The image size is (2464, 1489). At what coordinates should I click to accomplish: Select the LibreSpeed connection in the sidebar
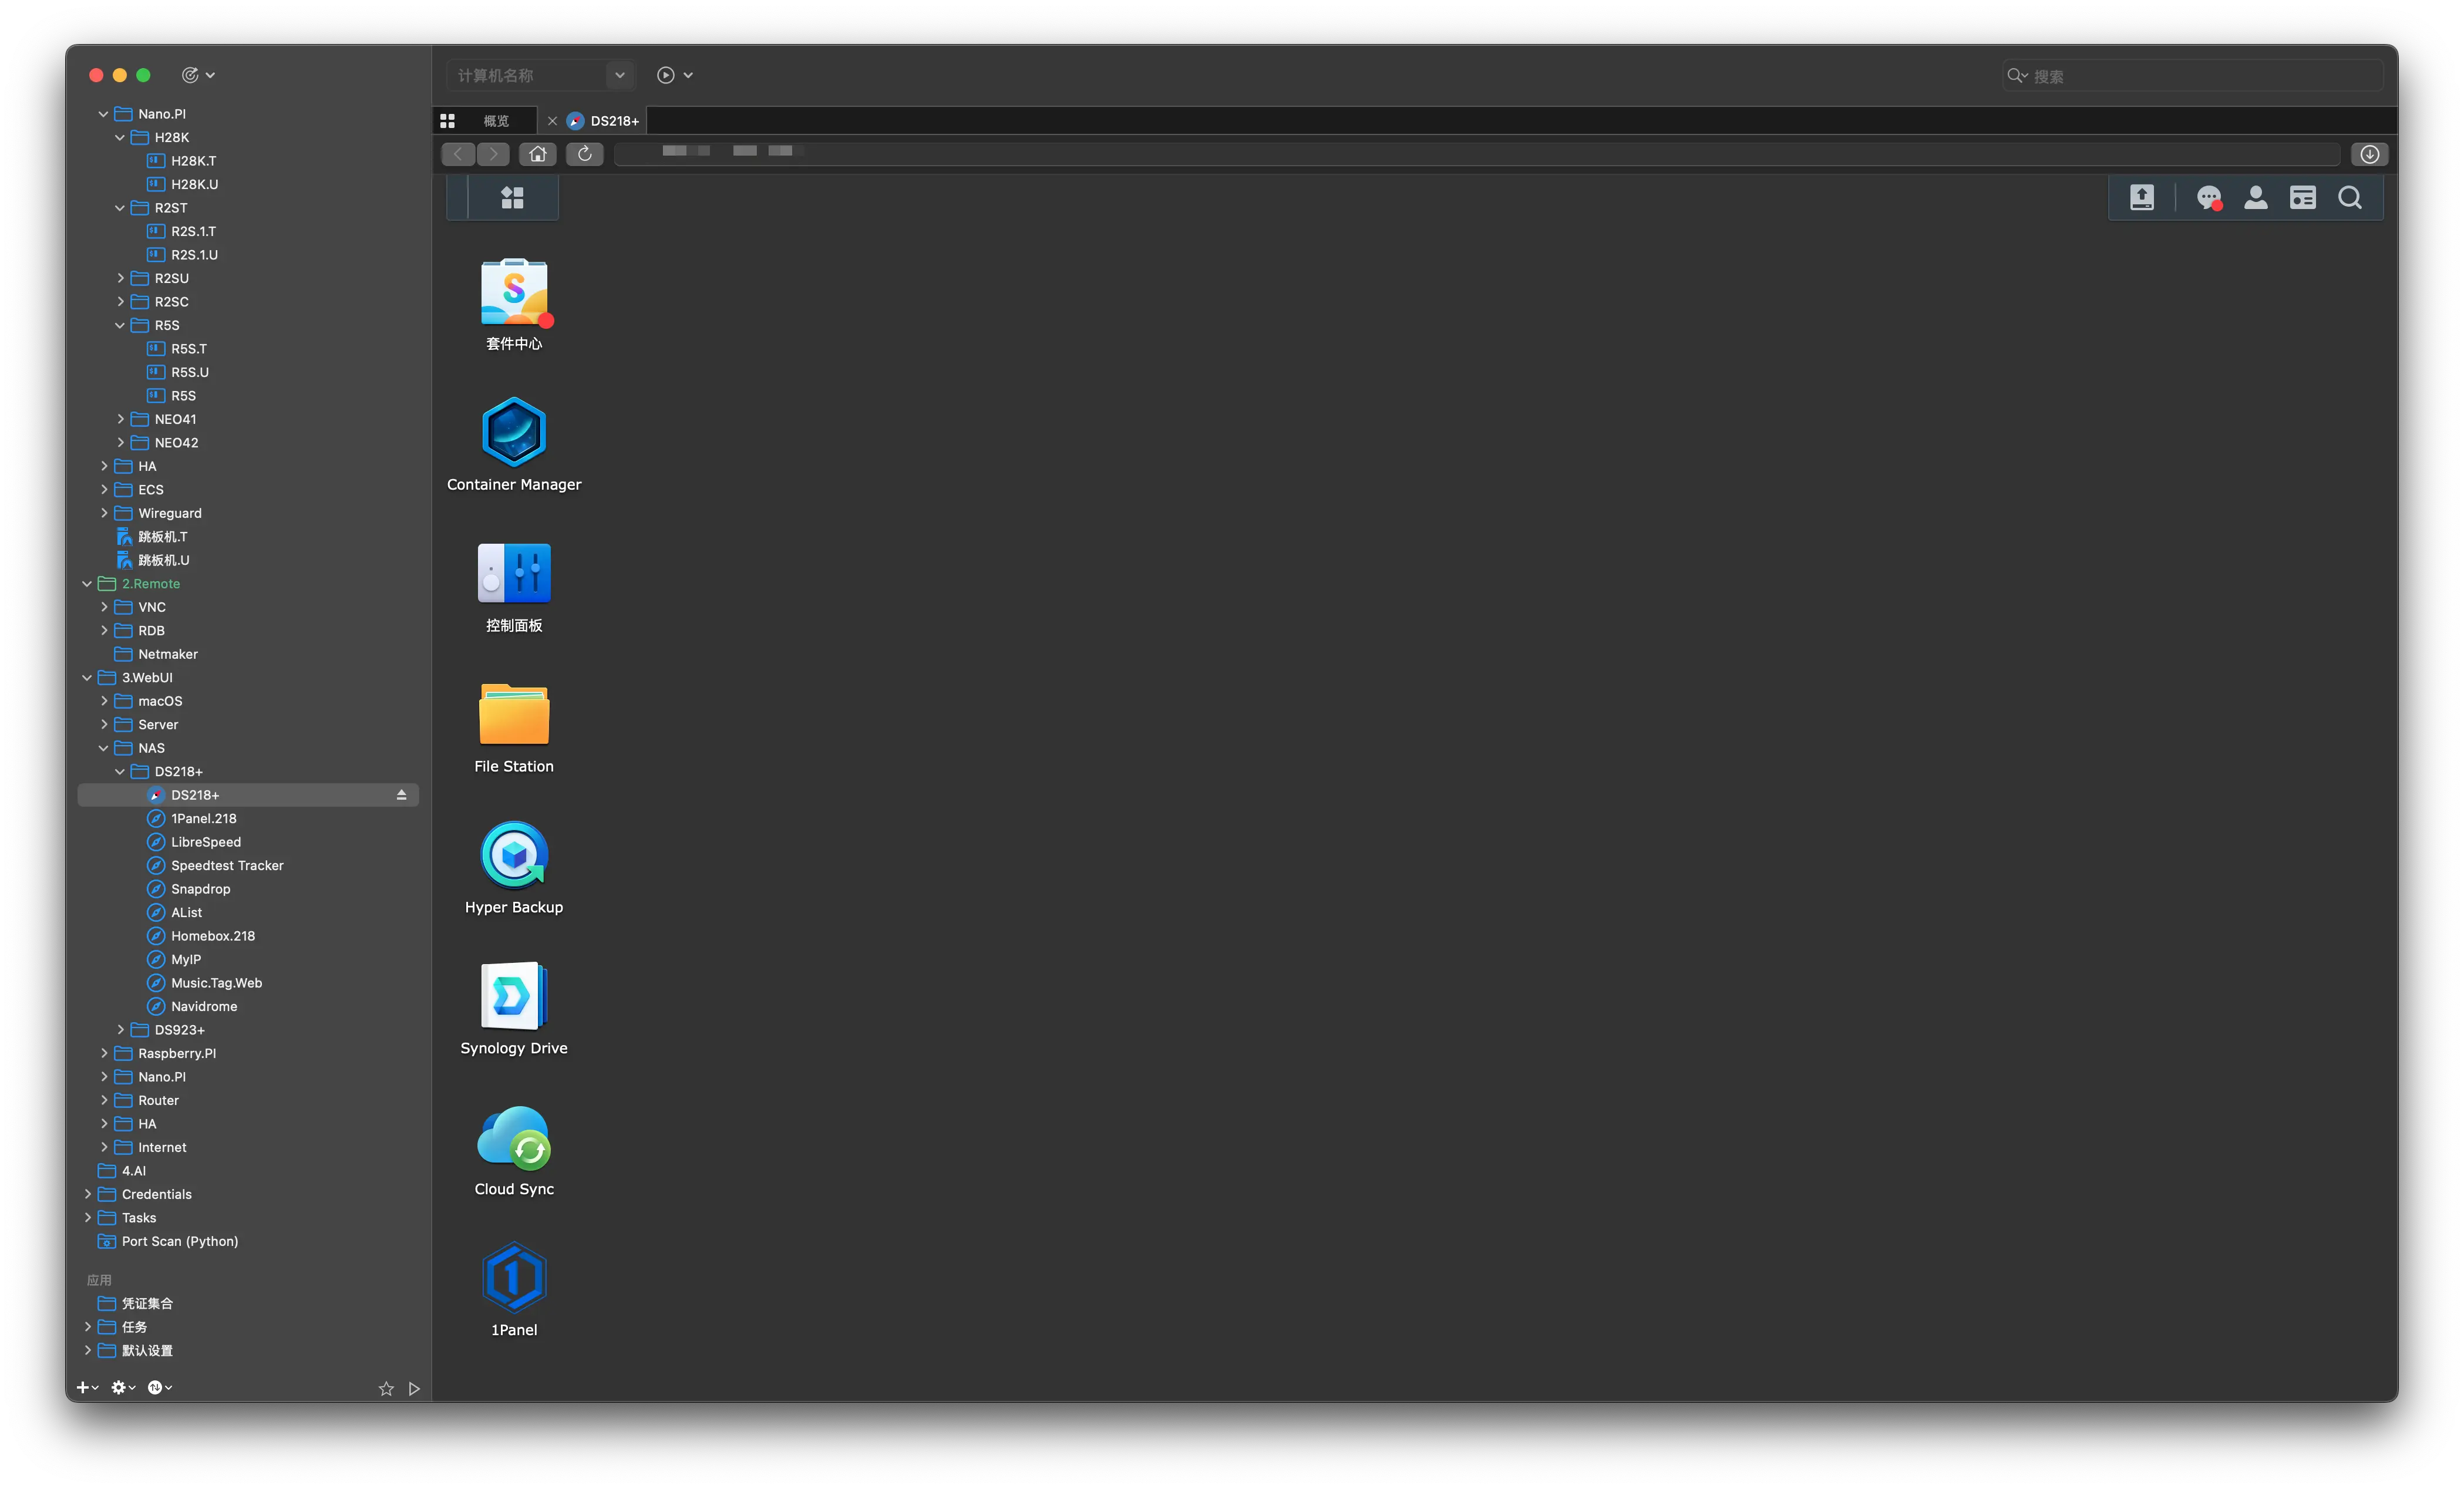pyautogui.click(x=205, y=842)
